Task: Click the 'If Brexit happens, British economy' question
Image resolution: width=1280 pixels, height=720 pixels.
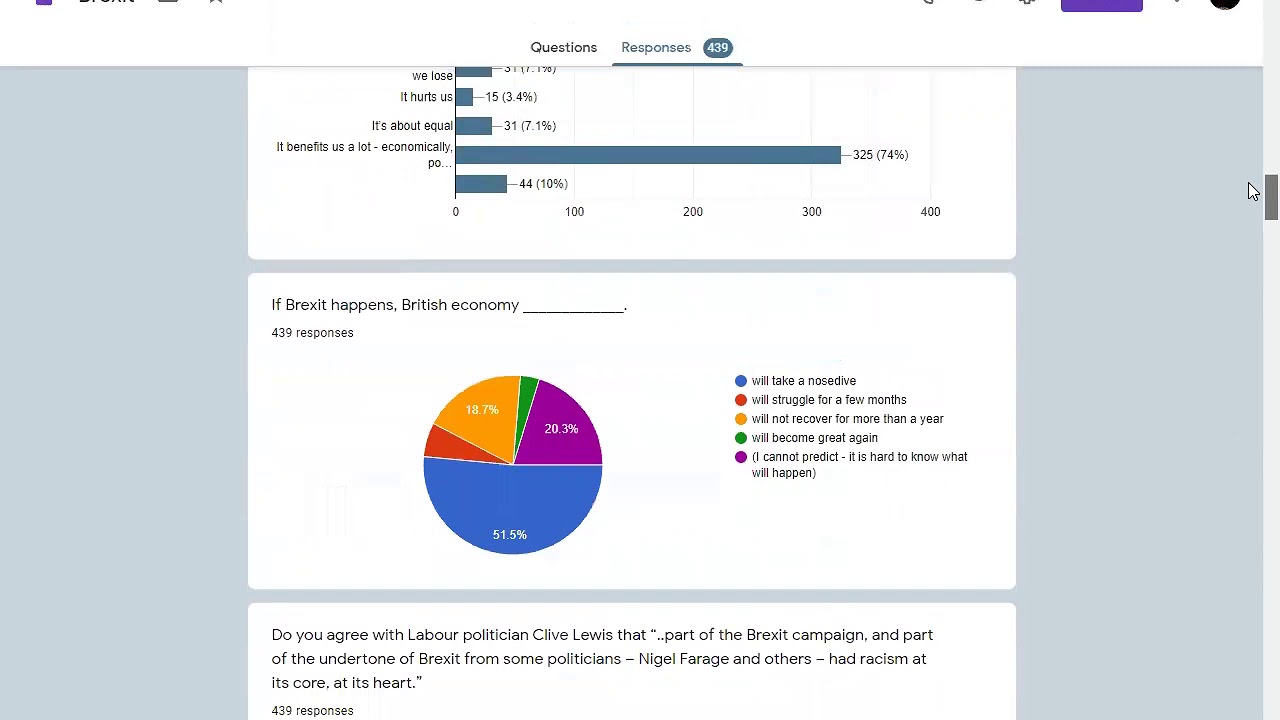Action: [449, 305]
